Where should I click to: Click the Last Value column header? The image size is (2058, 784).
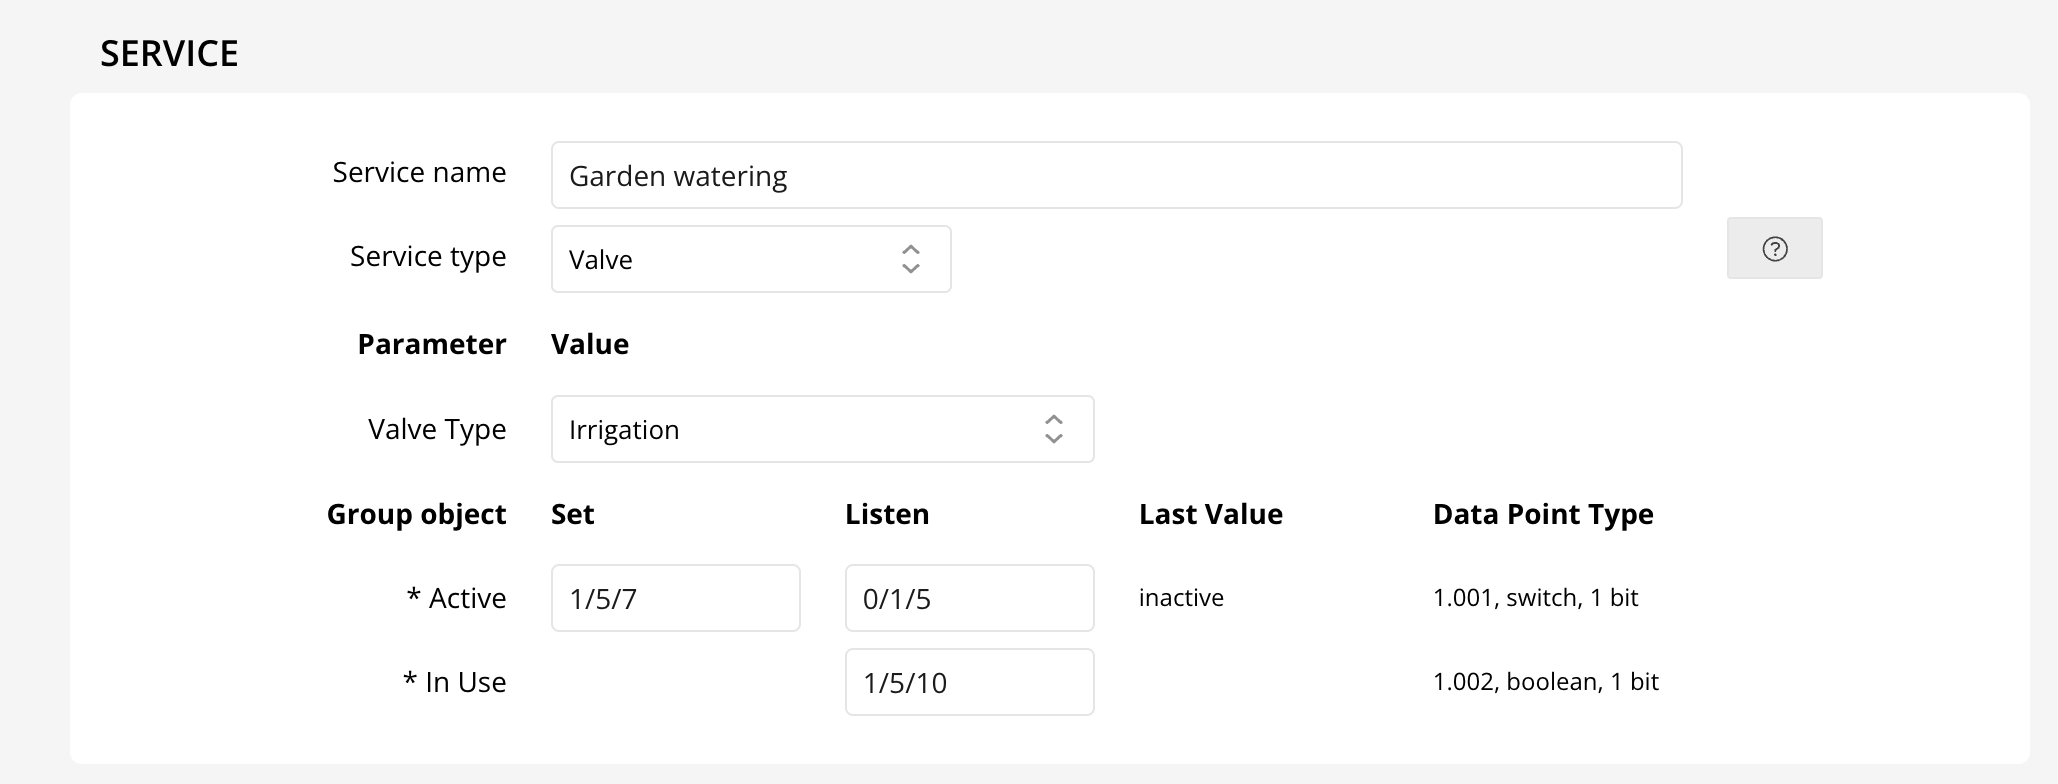click(x=1210, y=514)
